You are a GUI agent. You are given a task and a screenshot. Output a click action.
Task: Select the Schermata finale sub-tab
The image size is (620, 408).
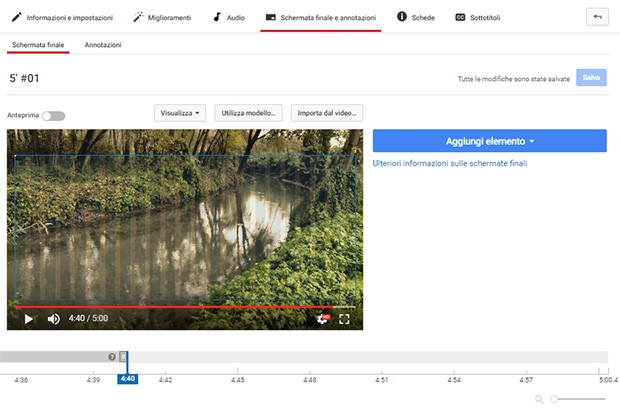click(38, 45)
